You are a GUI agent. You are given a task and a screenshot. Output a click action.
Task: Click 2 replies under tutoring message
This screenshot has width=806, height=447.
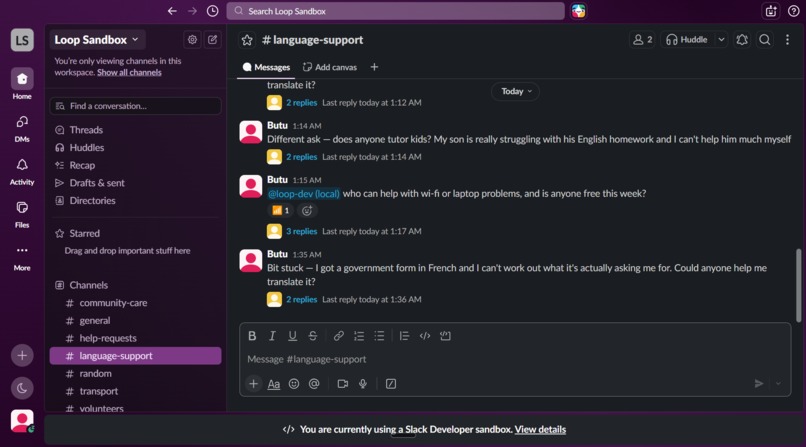tap(301, 157)
